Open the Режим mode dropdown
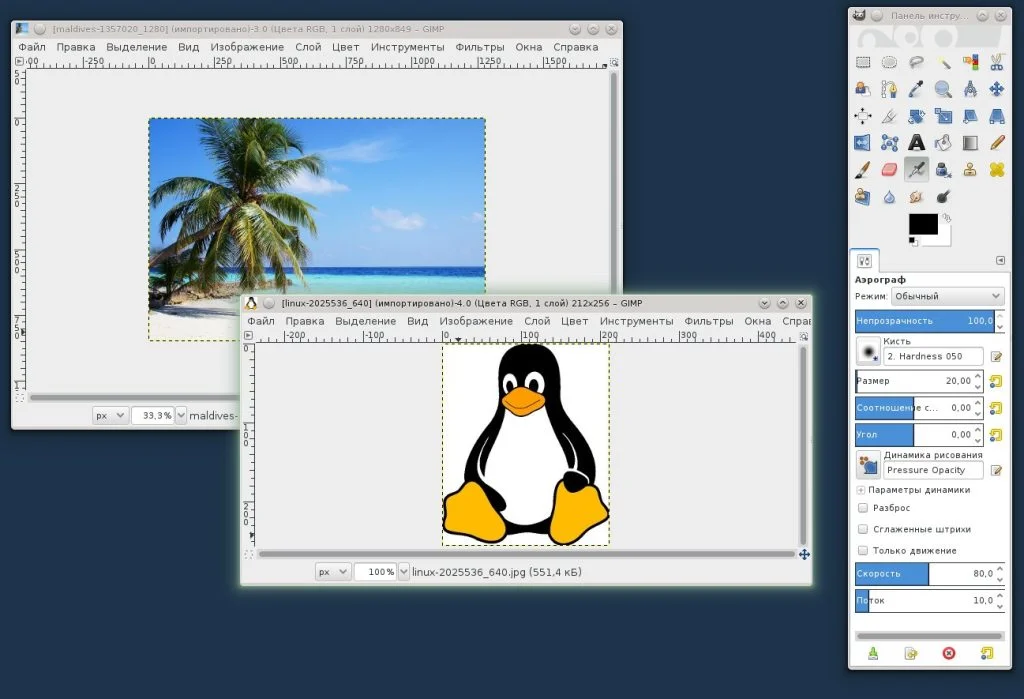Screen dimensions: 1024x699 [944, 297]
